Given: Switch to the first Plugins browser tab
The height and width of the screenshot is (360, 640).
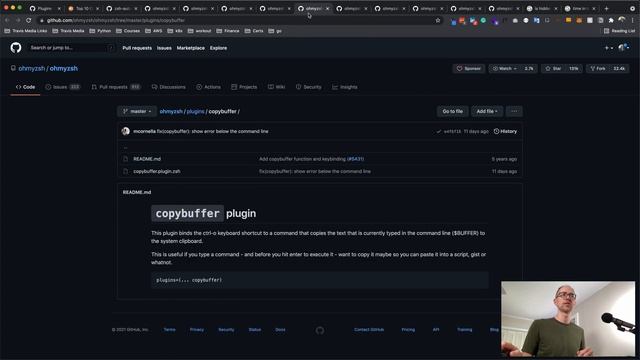Looking at the screenshot, I should 45,8.
